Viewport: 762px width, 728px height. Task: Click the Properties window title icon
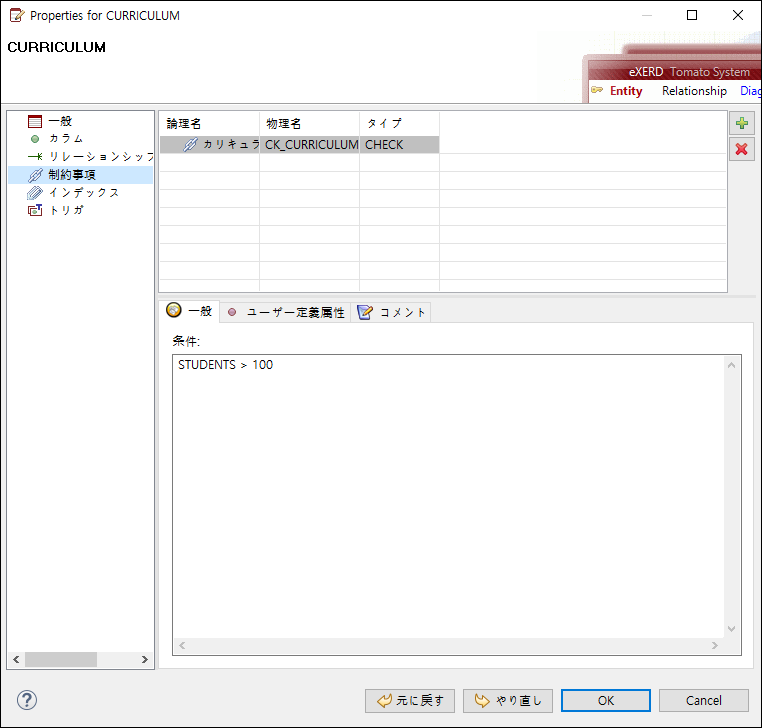click(x=17, y=16)
